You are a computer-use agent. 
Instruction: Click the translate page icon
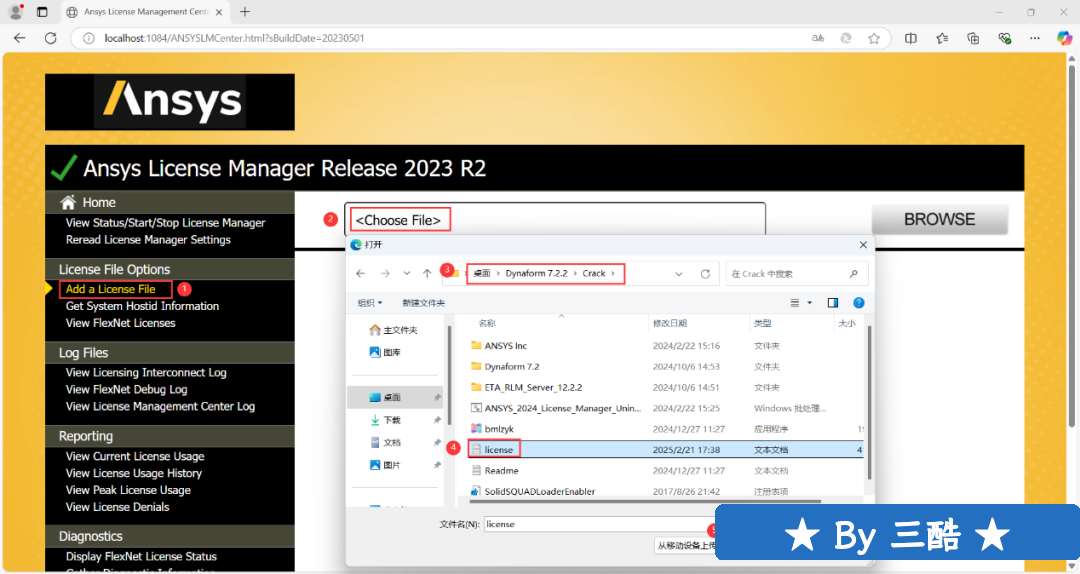818,38
